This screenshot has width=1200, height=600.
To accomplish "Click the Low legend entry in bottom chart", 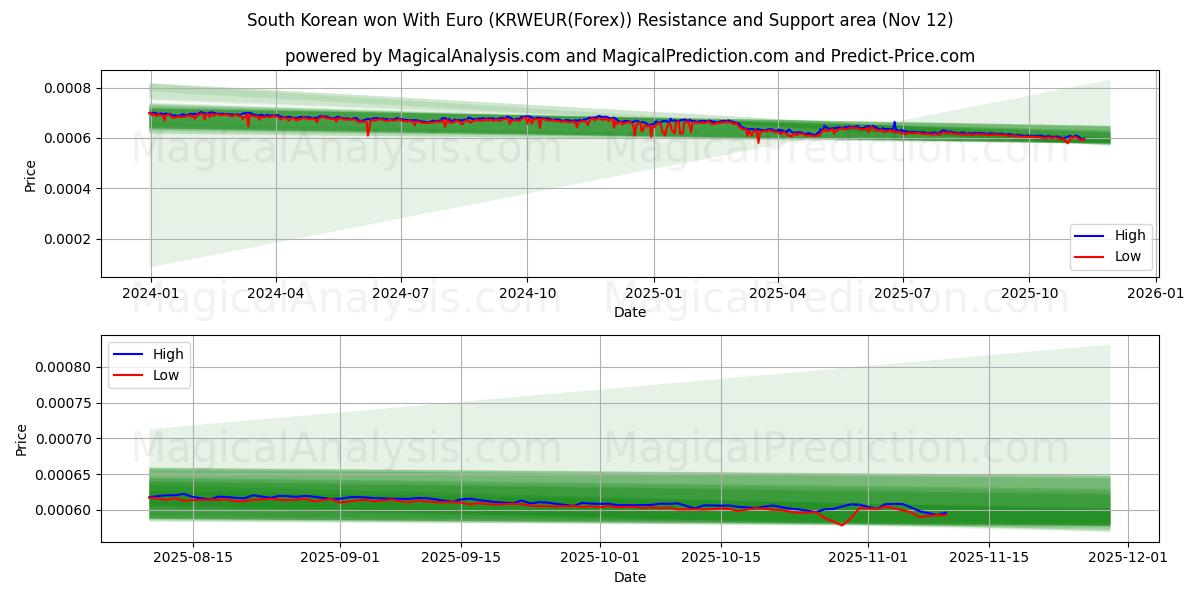I will [160, 374].
